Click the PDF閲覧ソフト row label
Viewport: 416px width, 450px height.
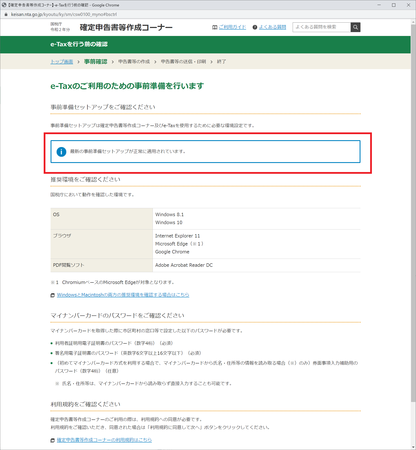click(68, 265)
